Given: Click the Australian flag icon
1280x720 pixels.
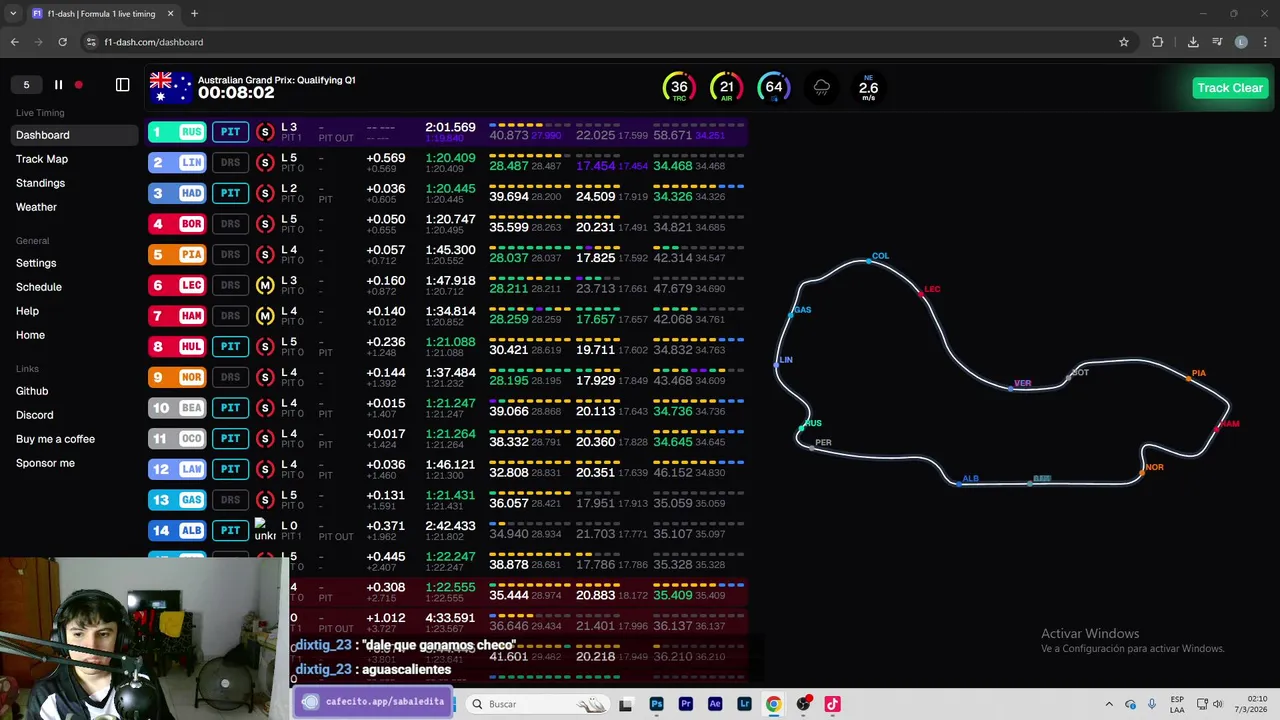Looking at the screenshot, I should point(170,87).
